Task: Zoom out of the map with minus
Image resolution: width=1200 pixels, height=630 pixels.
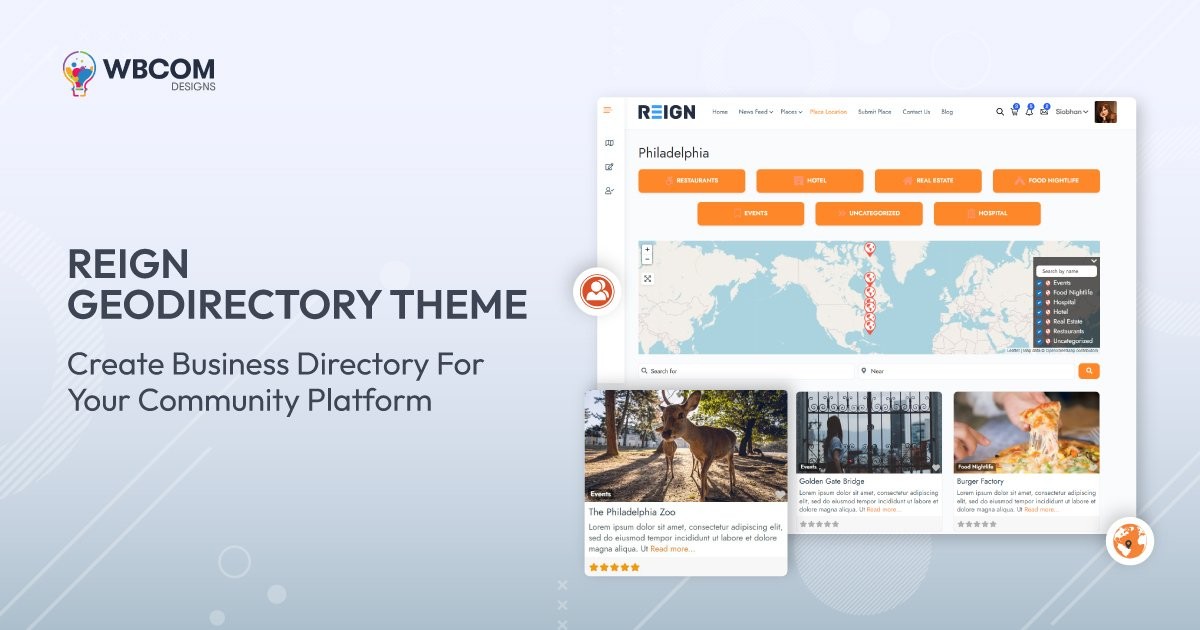Action: [647, 259]
